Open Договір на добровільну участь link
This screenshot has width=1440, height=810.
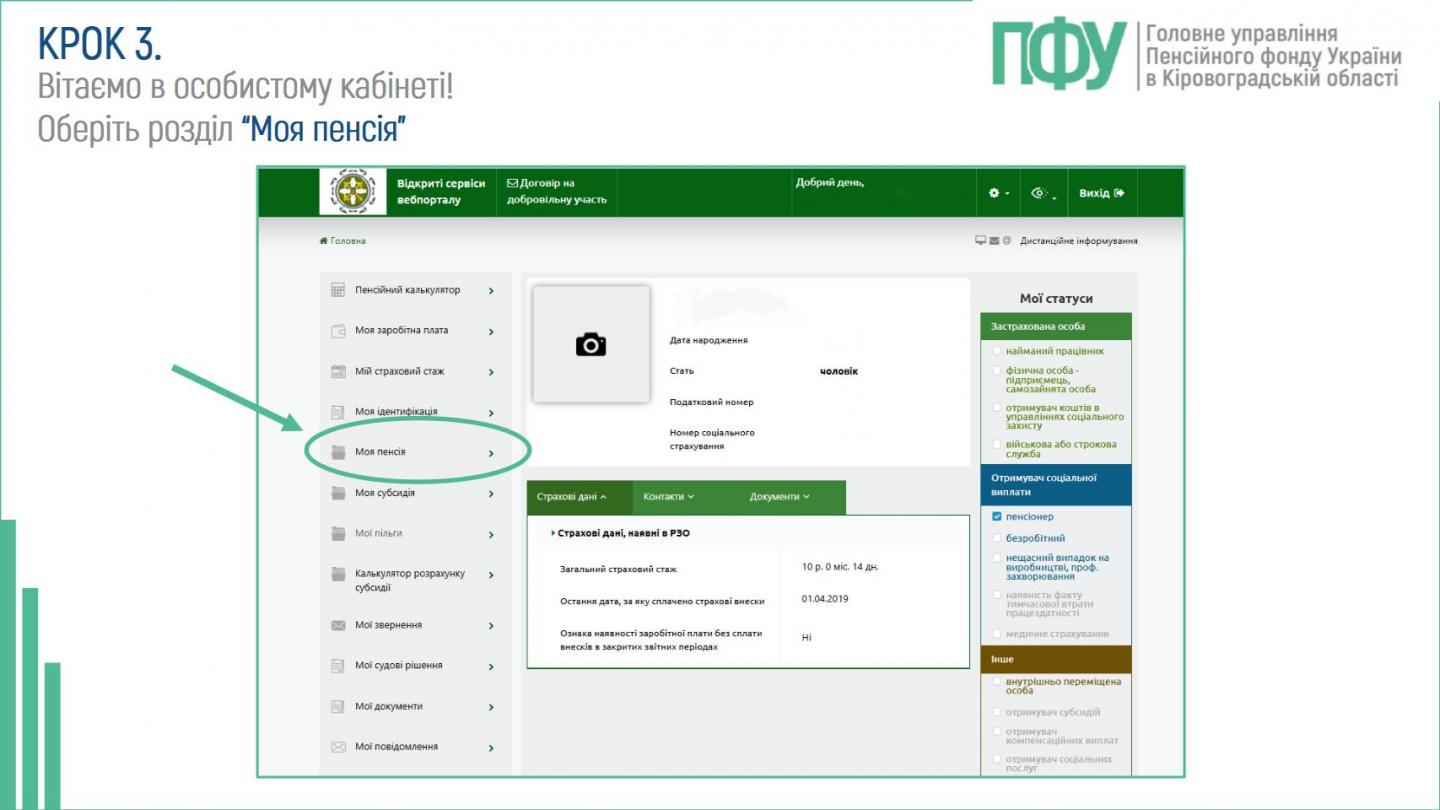point(556,192)
